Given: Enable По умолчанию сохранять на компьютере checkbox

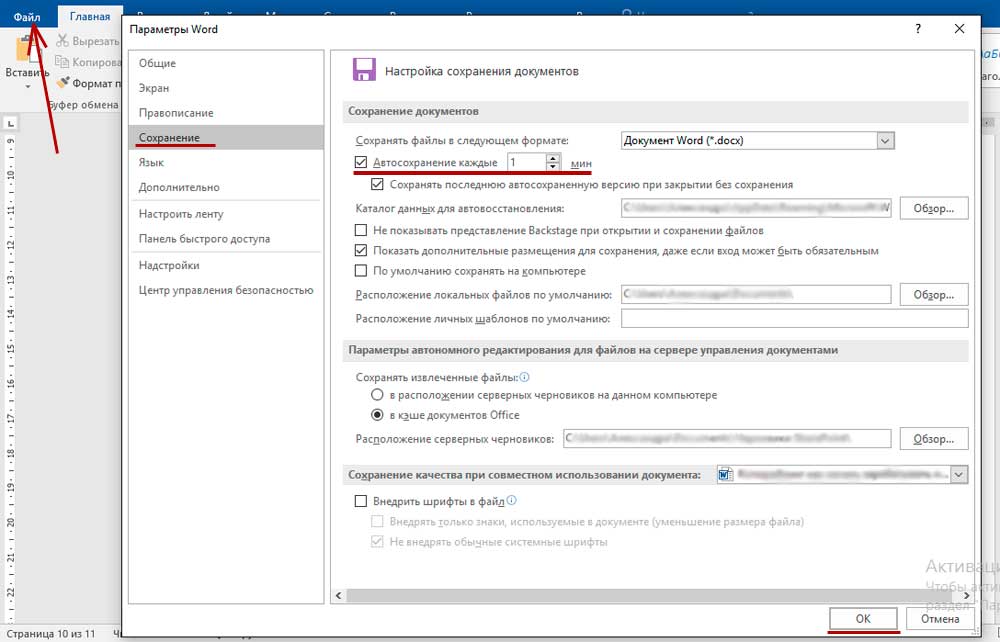Looking at the screenshot, I should coord(362,271).
